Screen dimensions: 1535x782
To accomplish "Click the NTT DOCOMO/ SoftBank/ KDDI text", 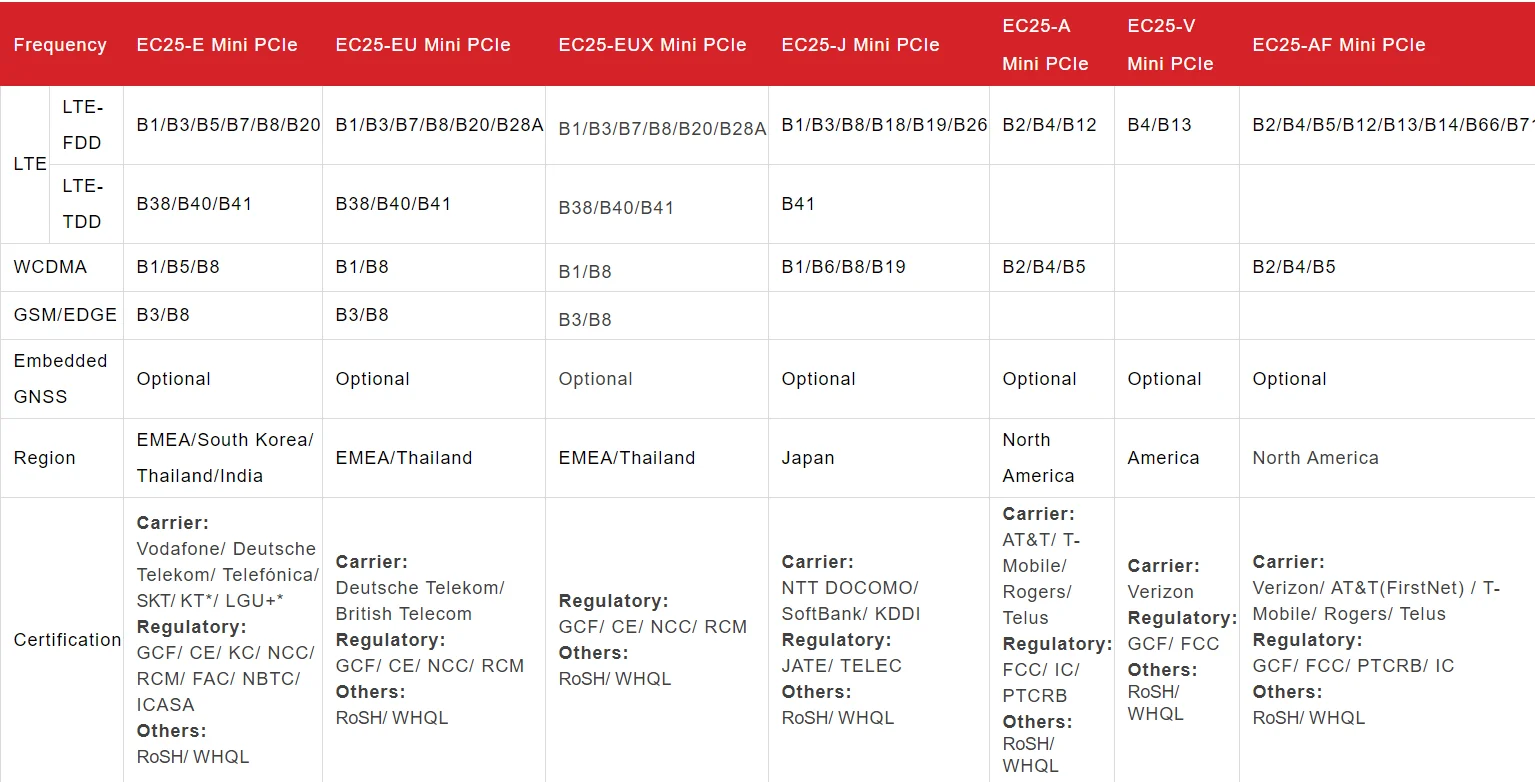I will 851,601.
